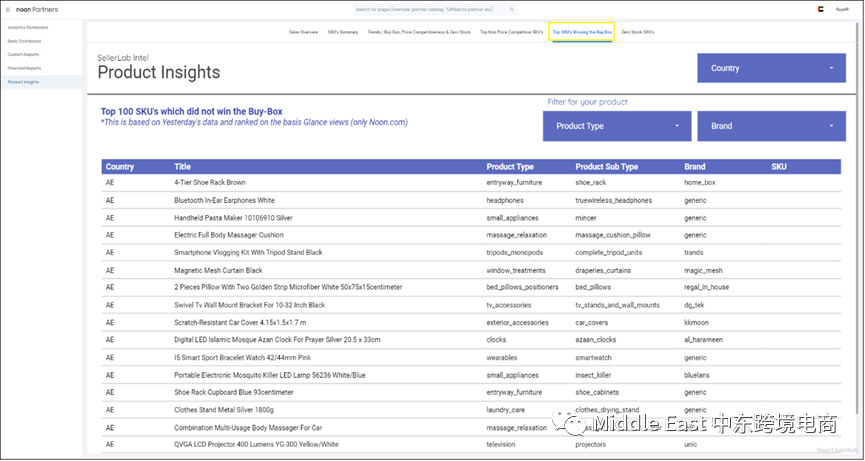Select I5 Smart Sport Bracelet Watch title

pyautogui.click(x=243, y=358)
